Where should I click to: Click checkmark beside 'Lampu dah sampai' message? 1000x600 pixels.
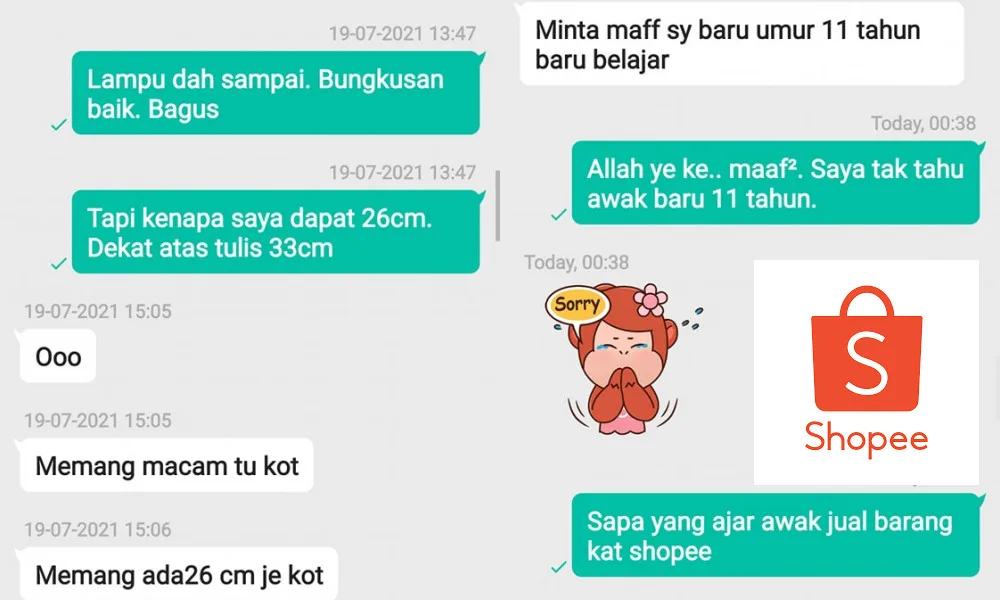point(59,125)
